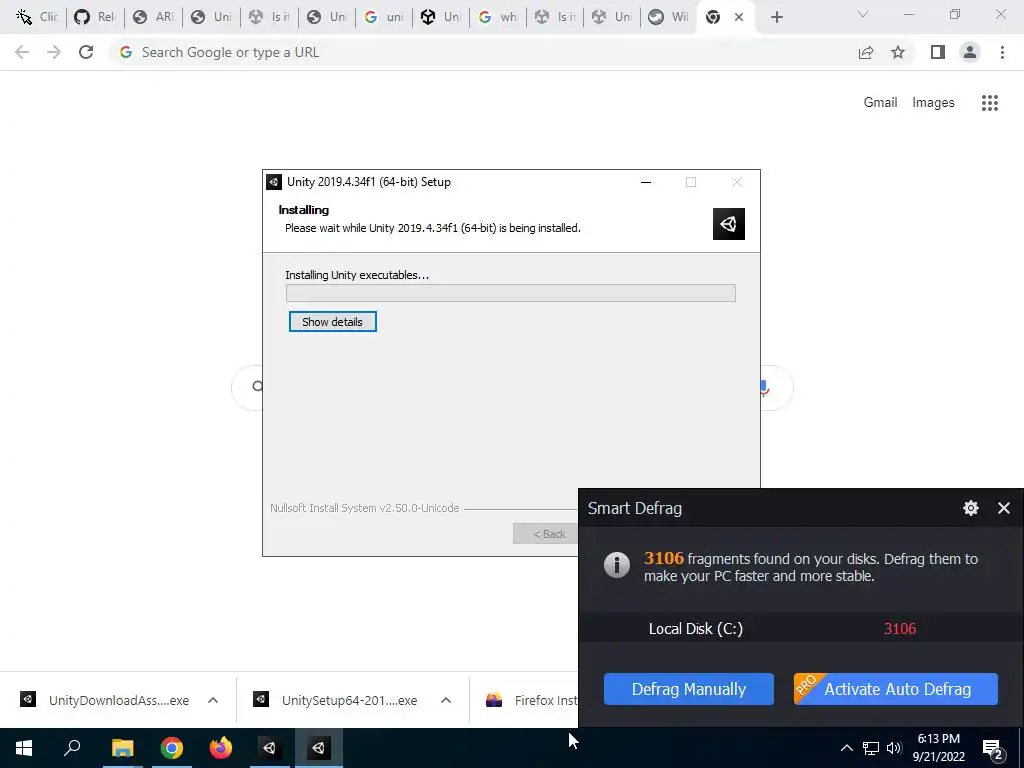The width and height of the screenshot is (1024, 768).
Task: Open Gmail link
Action: point(880,103)
